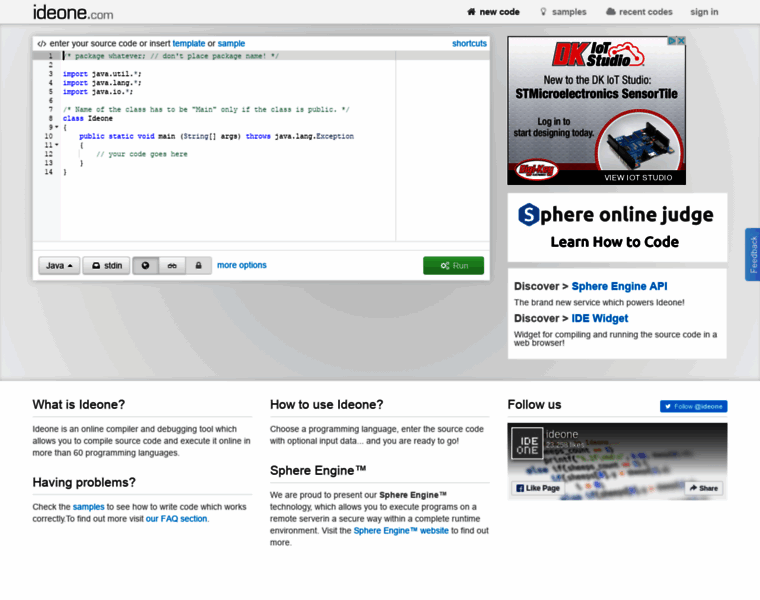This screenshot has height=600, width=760.
Task: Open the Java language dropdown
Action: [59, 266]
